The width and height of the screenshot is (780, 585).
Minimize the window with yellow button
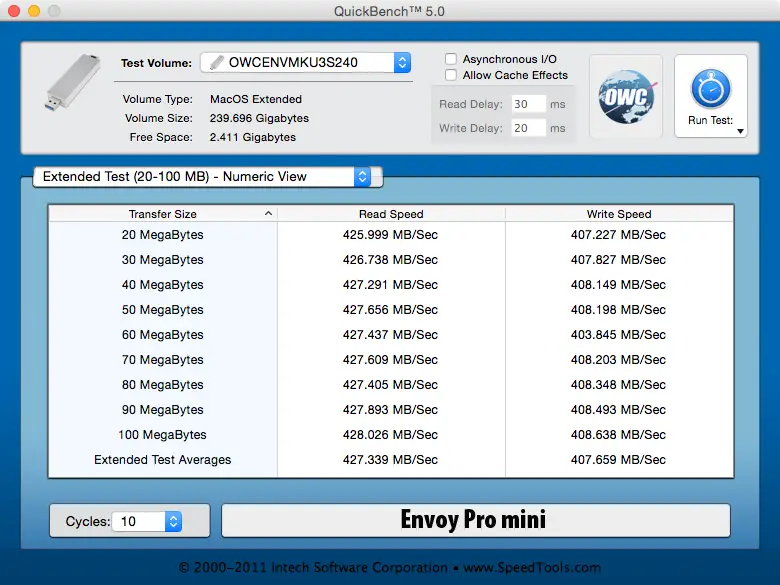click(x=34, y=11)
